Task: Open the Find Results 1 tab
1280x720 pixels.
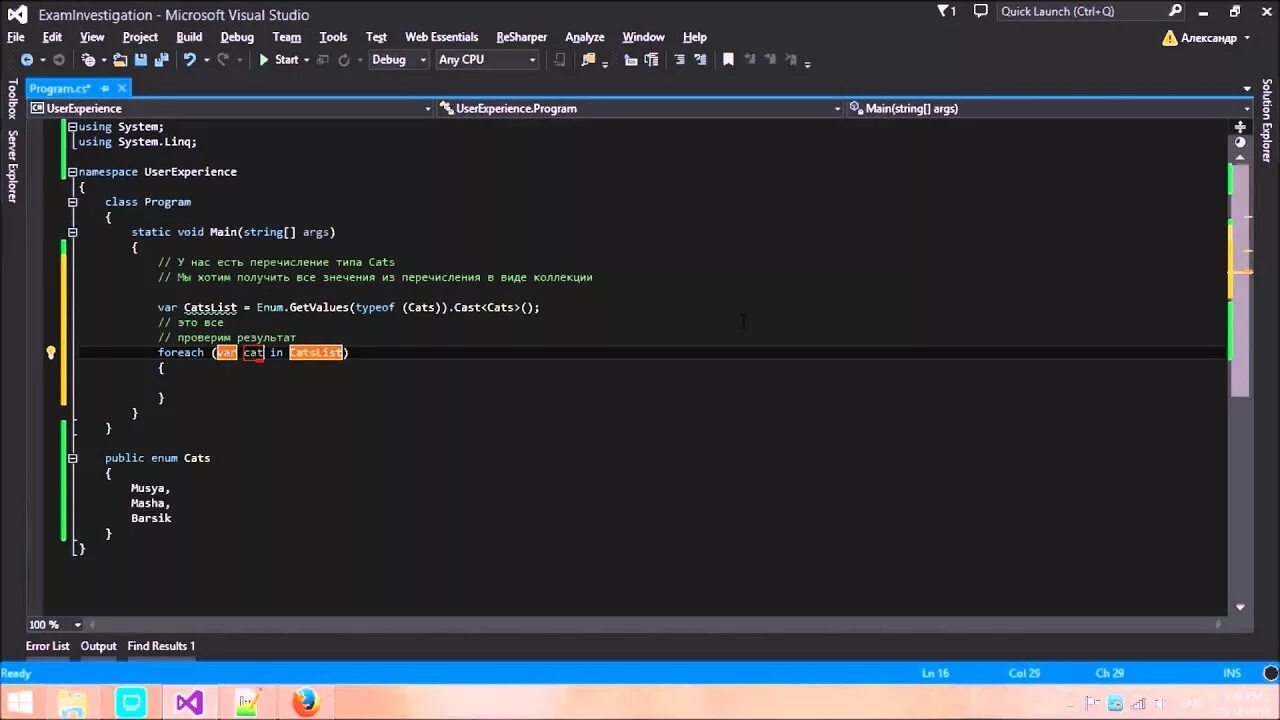Action: tap(161, 646)
